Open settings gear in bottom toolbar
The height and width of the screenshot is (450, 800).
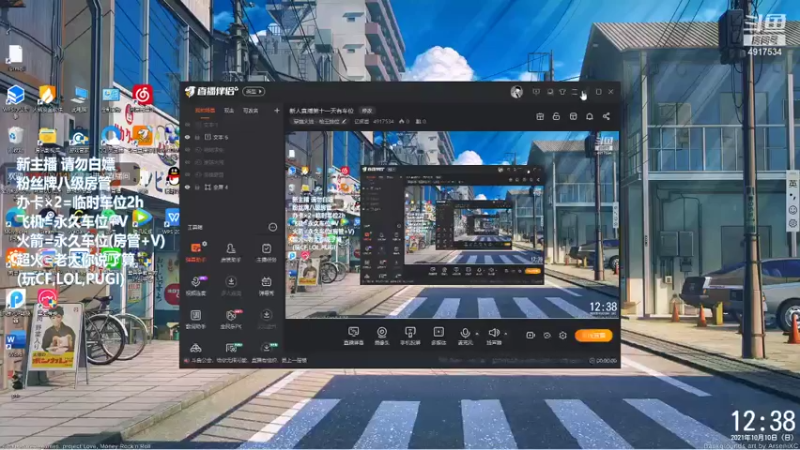(563, 335)
